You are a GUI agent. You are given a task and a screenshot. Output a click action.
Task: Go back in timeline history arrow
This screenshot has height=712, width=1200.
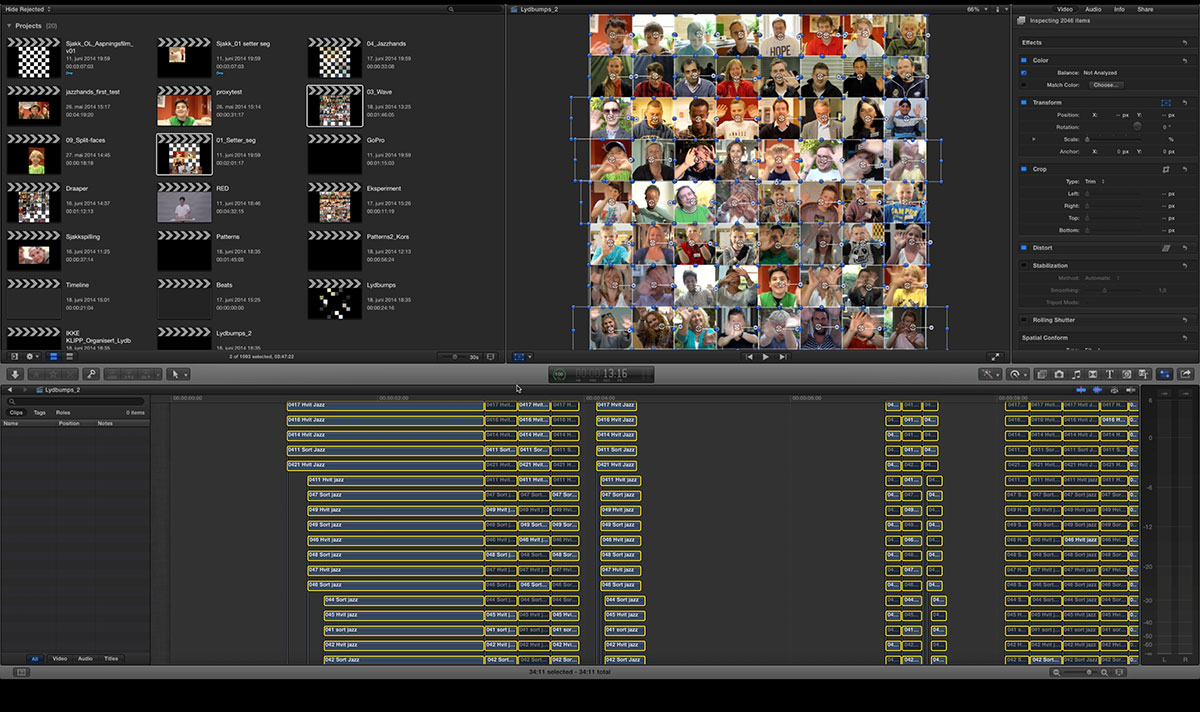(10, 389)
